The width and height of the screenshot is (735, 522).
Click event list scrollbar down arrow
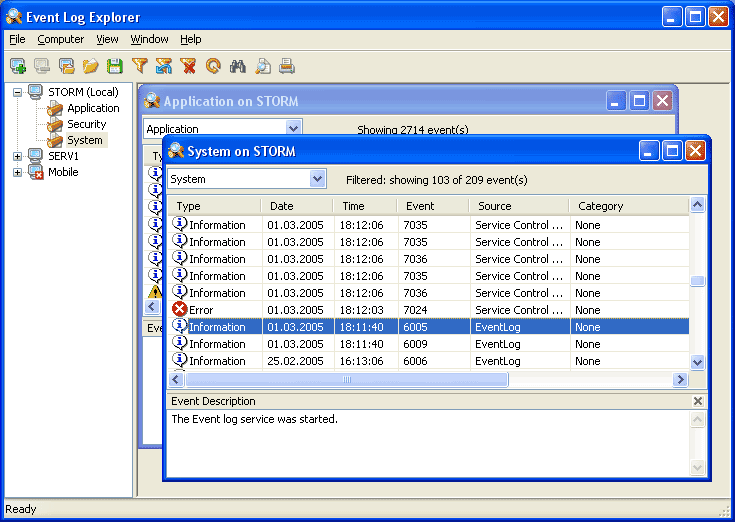[697, 362]
